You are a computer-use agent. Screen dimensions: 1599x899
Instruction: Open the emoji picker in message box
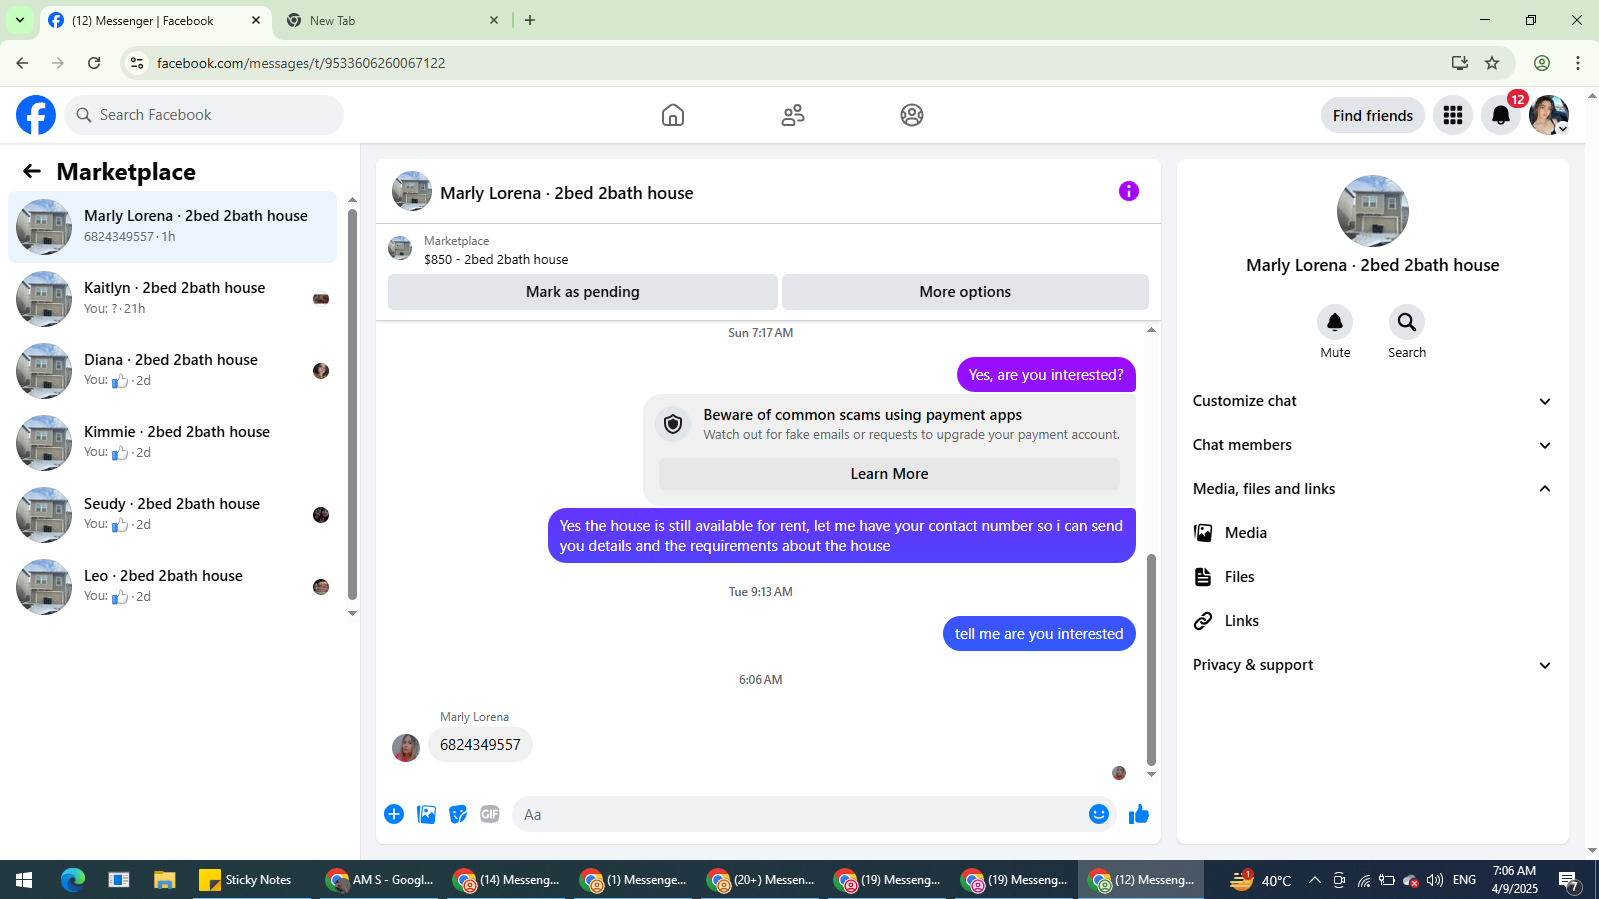[1099, 814]
